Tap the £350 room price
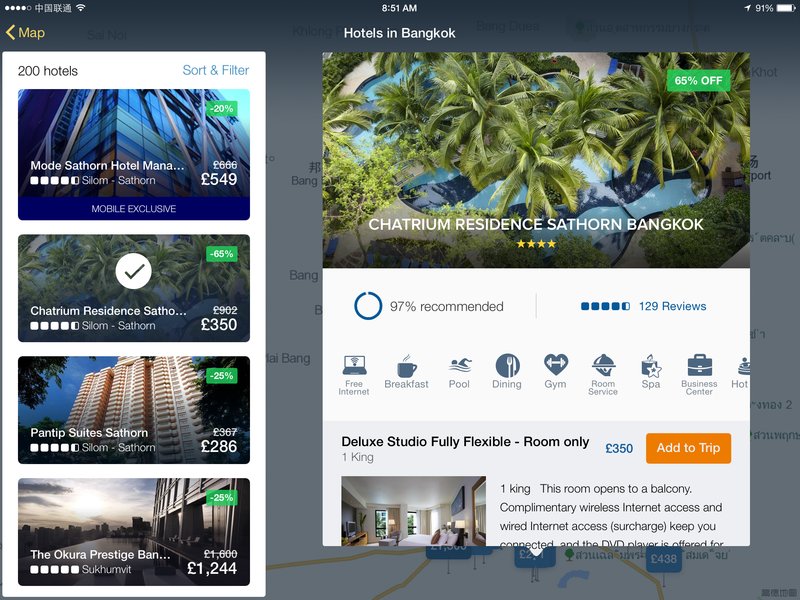This screenshot has height=600, width=800. tap(619, 448)
